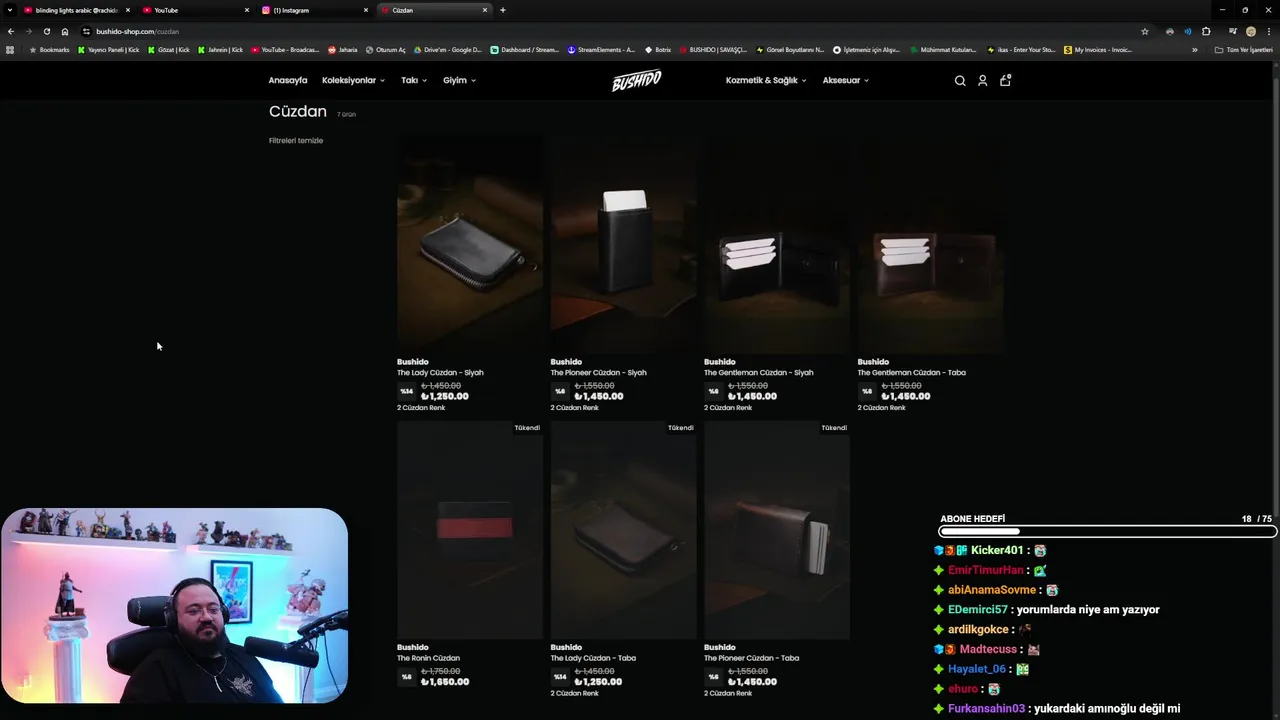1280x720 pixels.
Task: Open the apps grid icon in the bookmarks bar
Action: (10, 50)
